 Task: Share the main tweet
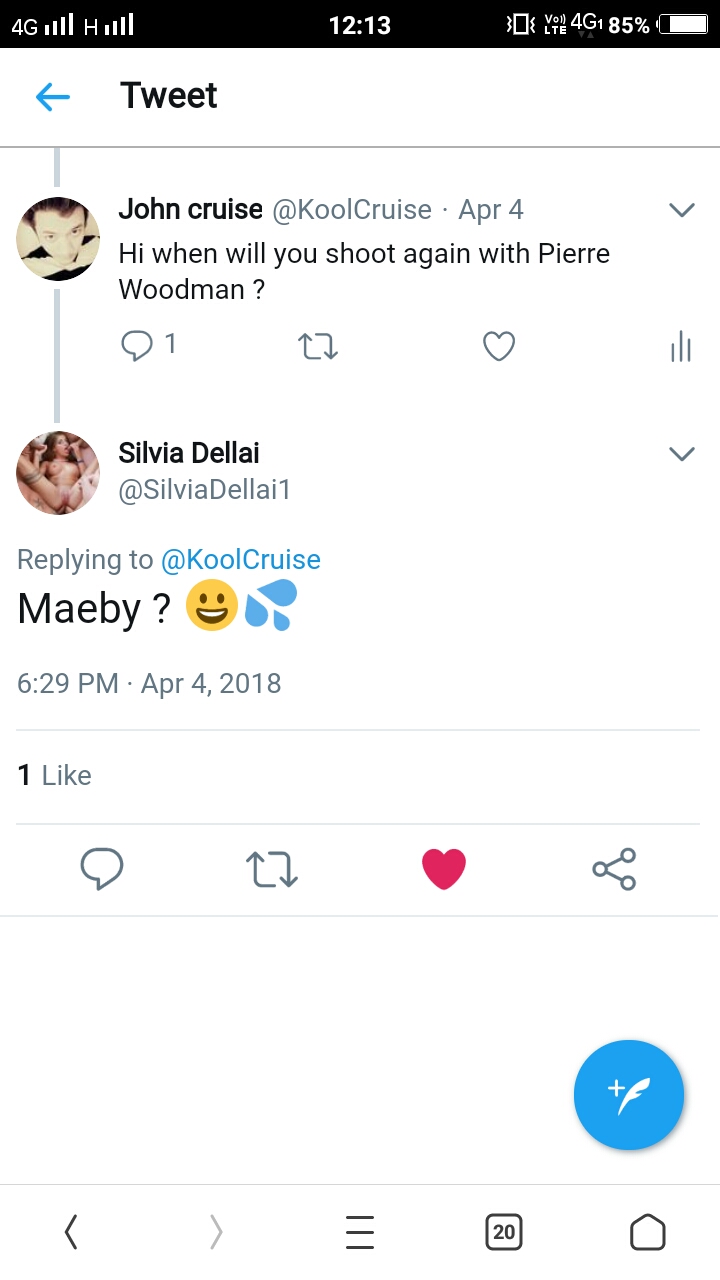click(x=614, y=869)
